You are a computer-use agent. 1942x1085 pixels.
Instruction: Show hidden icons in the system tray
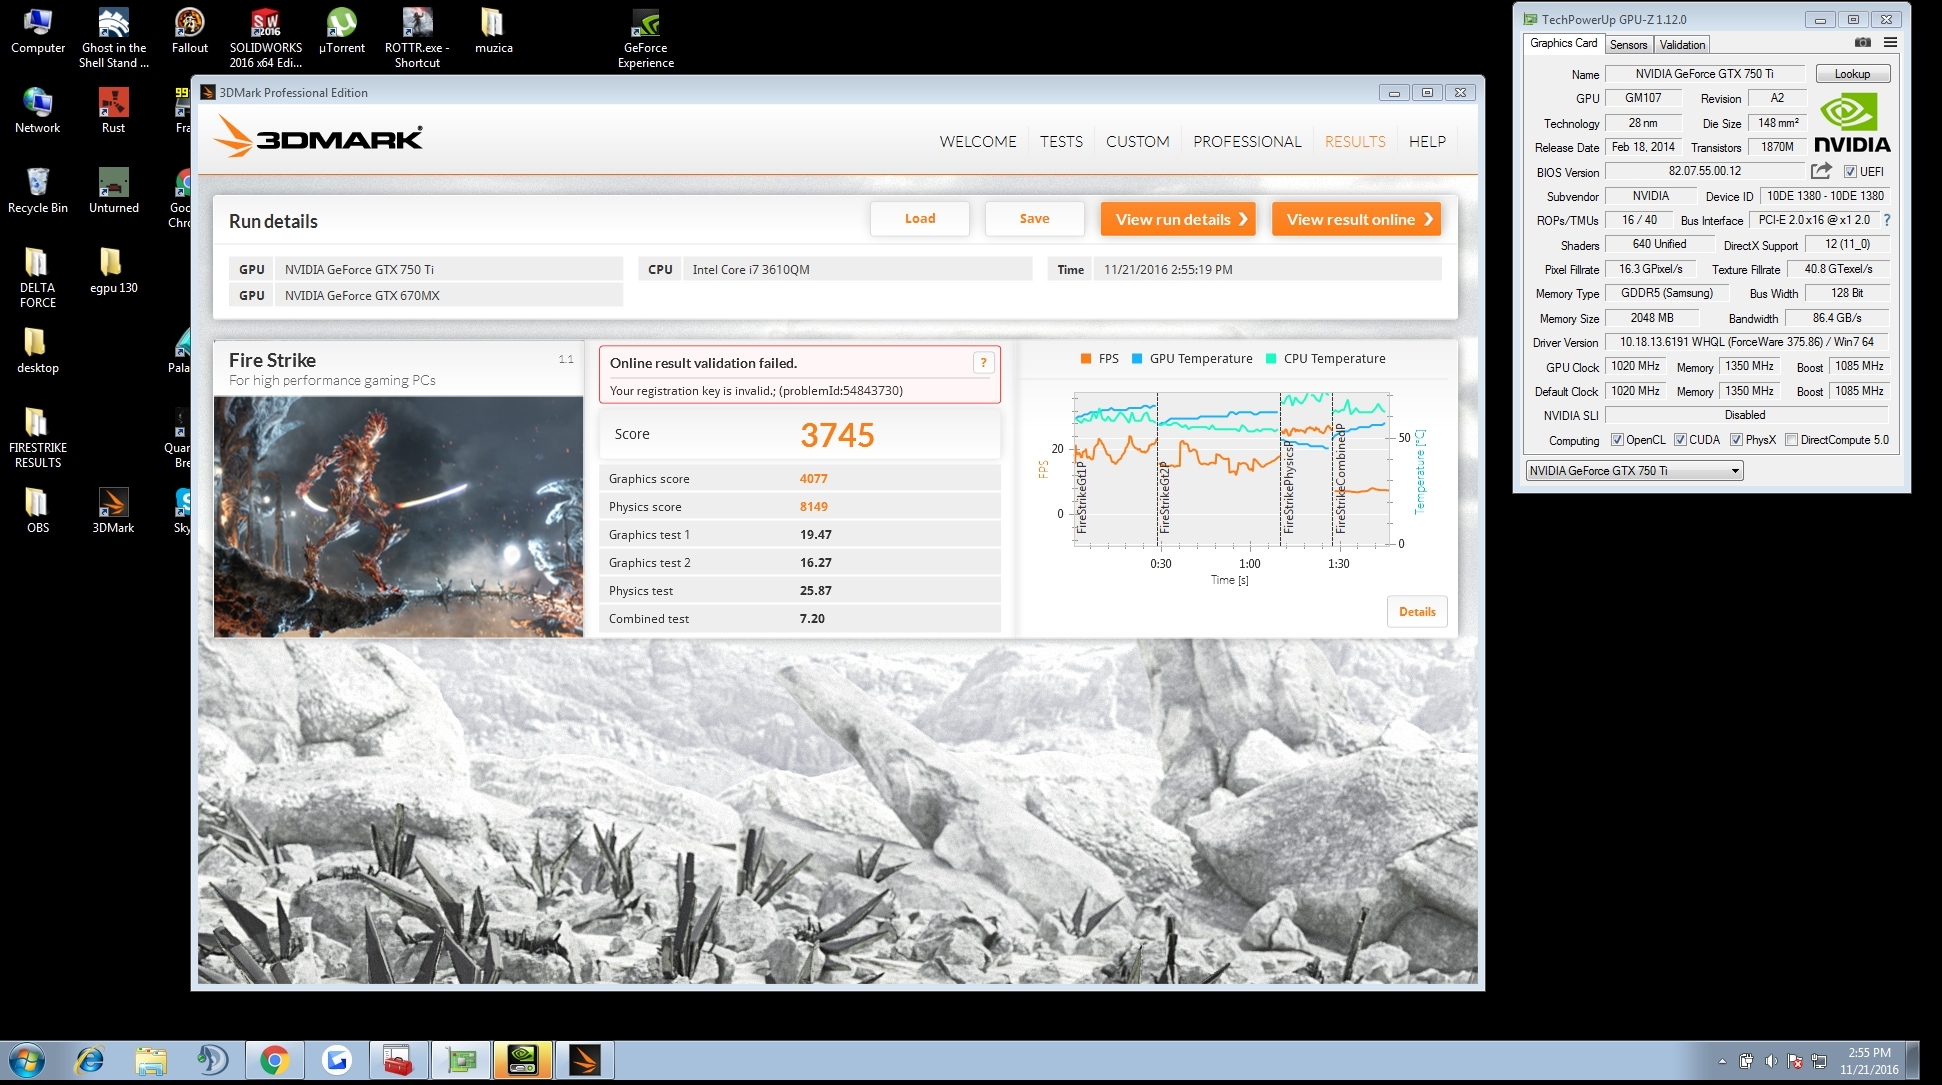point(1722,1061)
